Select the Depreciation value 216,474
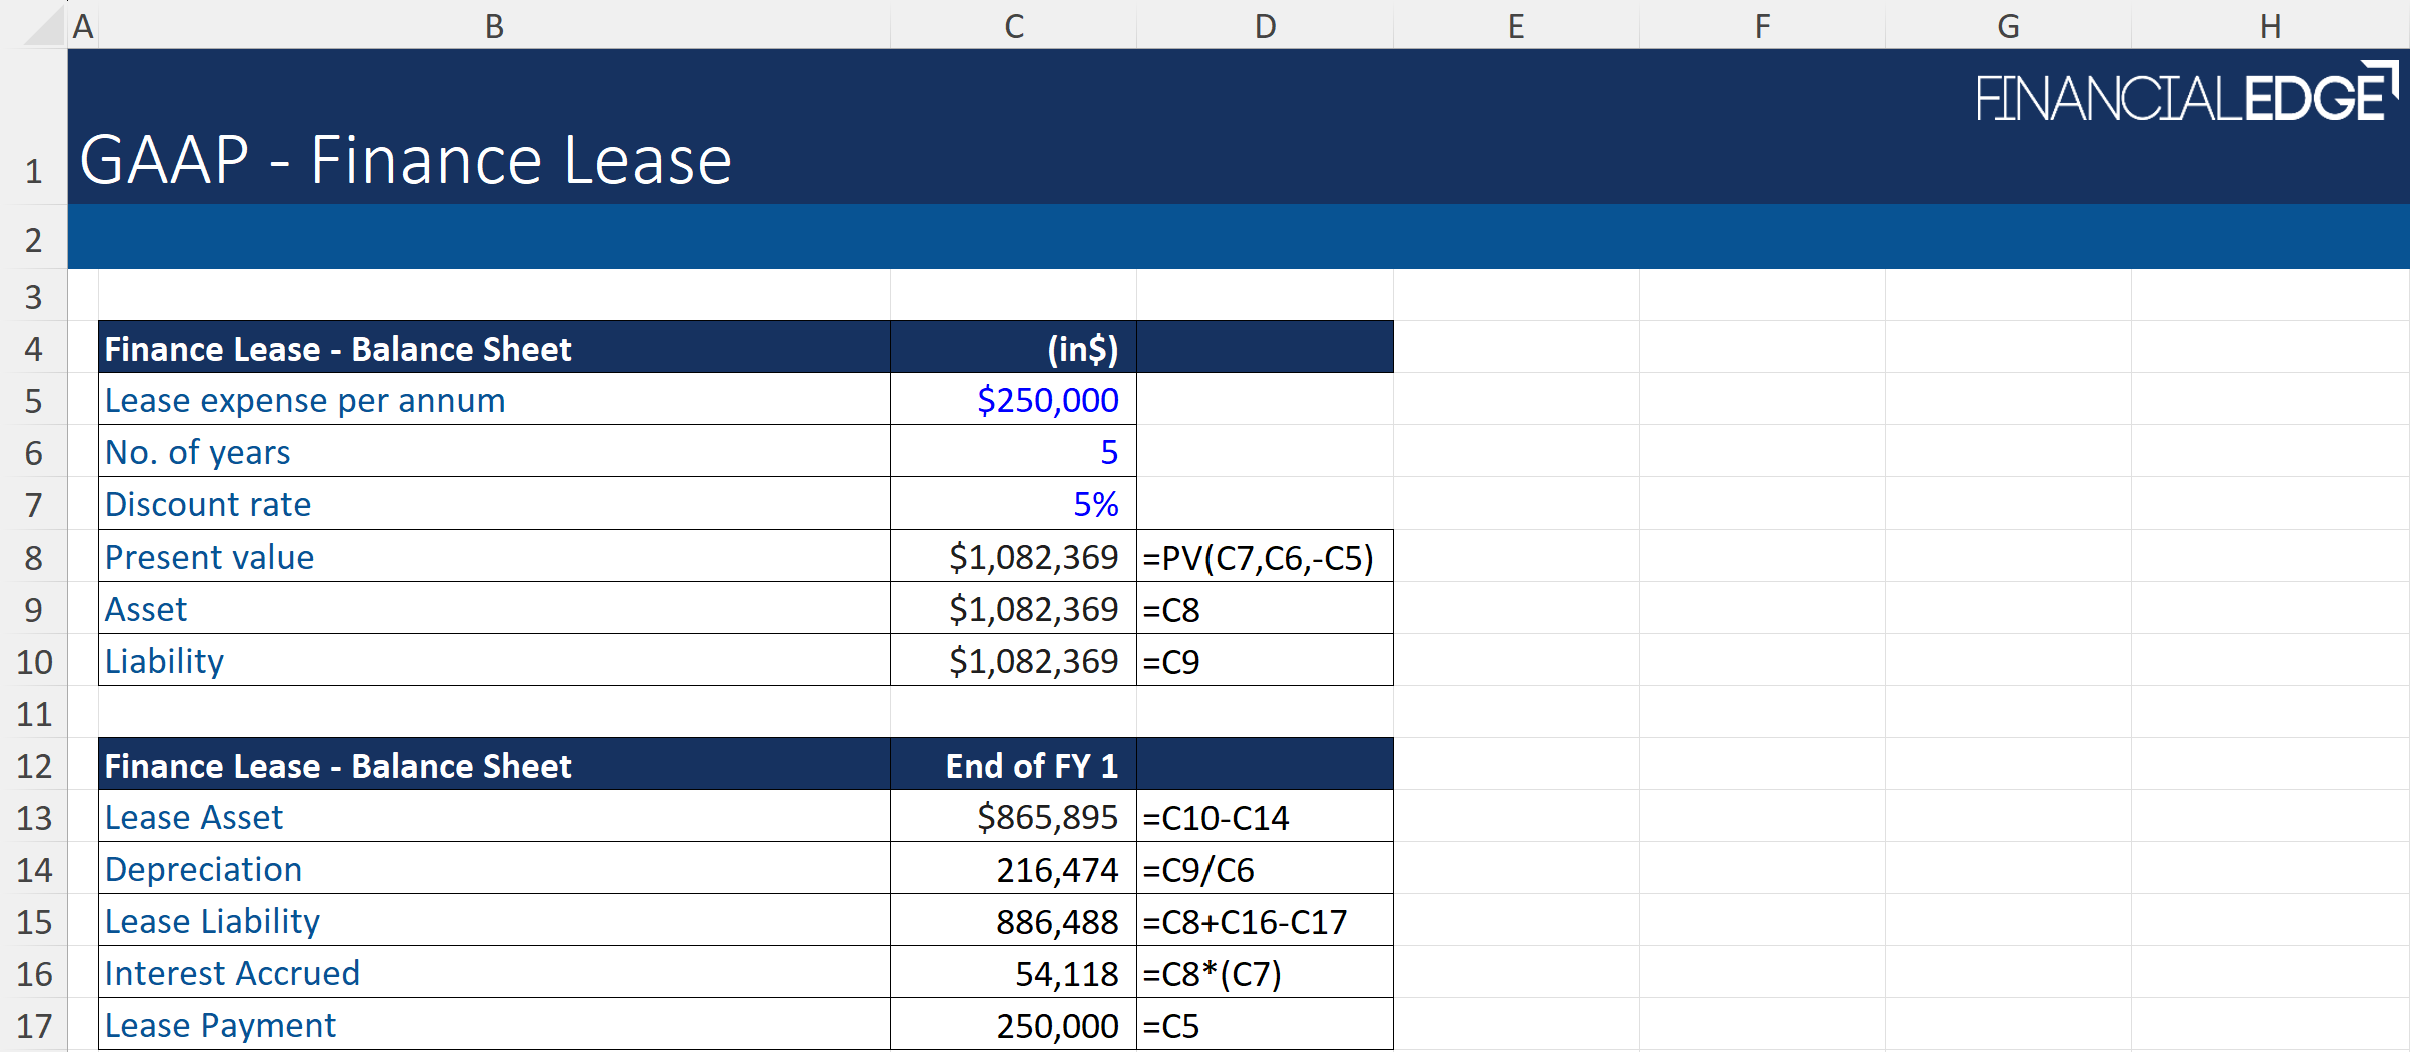Image resolution: width=2410 pixels, height=1052 pixels. 1013,870
